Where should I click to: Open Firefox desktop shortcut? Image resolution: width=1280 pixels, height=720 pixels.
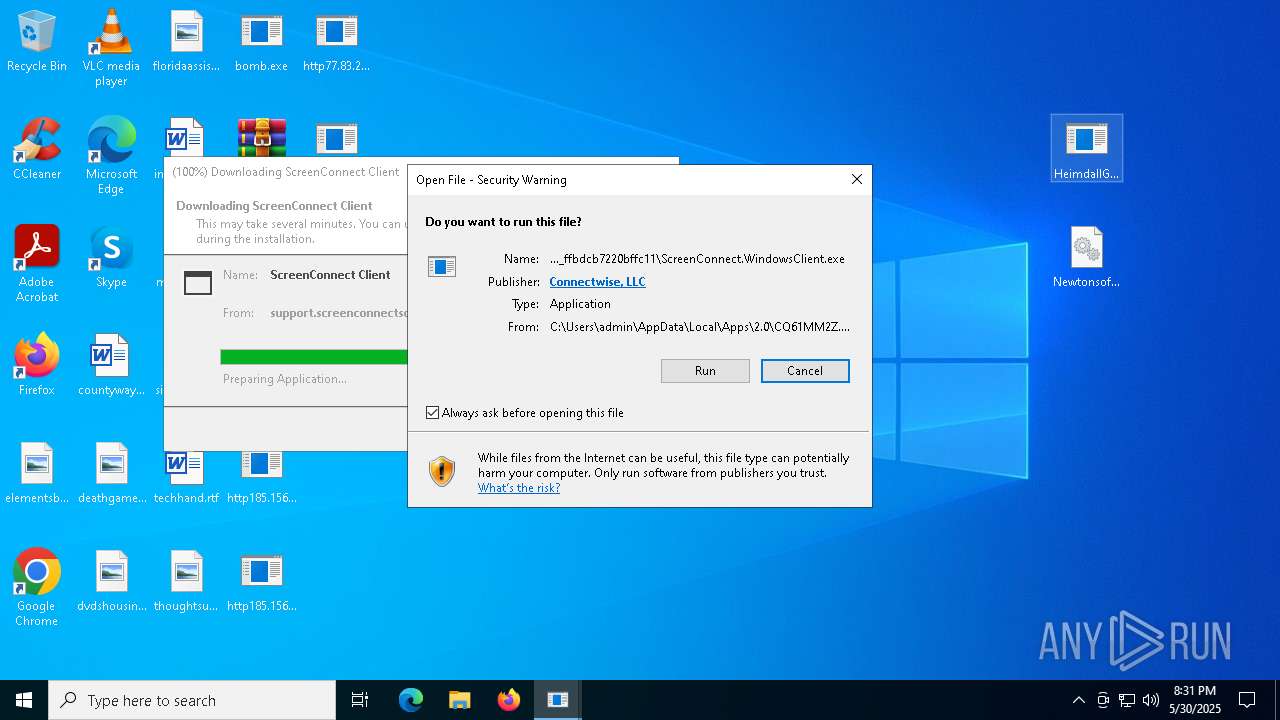pos(37,366)
